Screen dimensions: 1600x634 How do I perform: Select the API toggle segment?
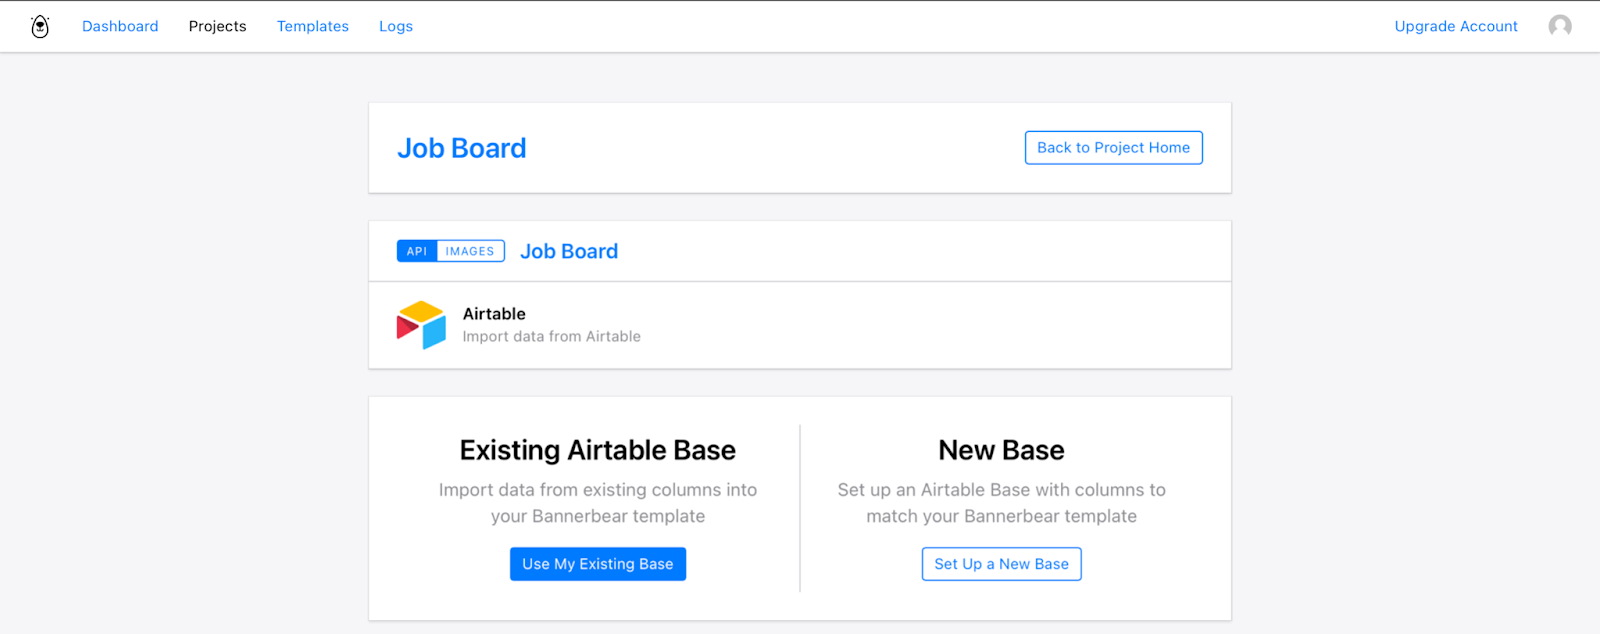coord(417,251)
